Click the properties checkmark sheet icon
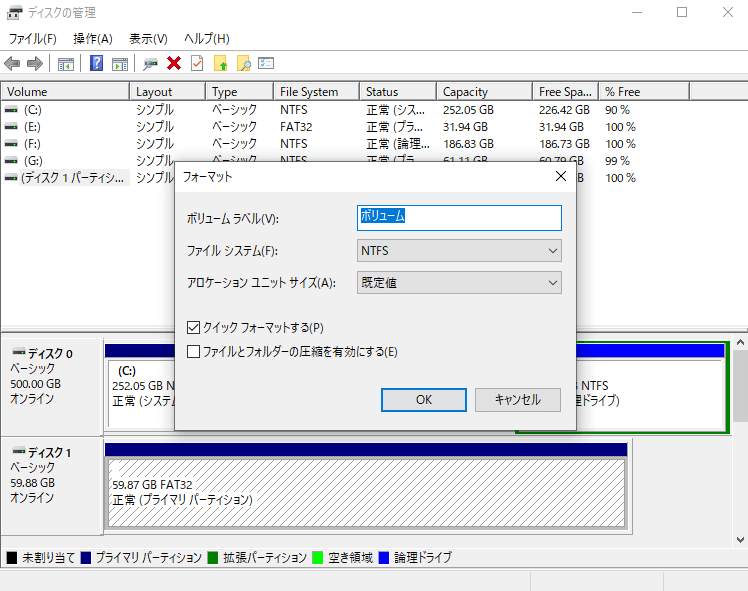This screenshot has height=591, width=748. pyautogui.click(x=197, y=63)
